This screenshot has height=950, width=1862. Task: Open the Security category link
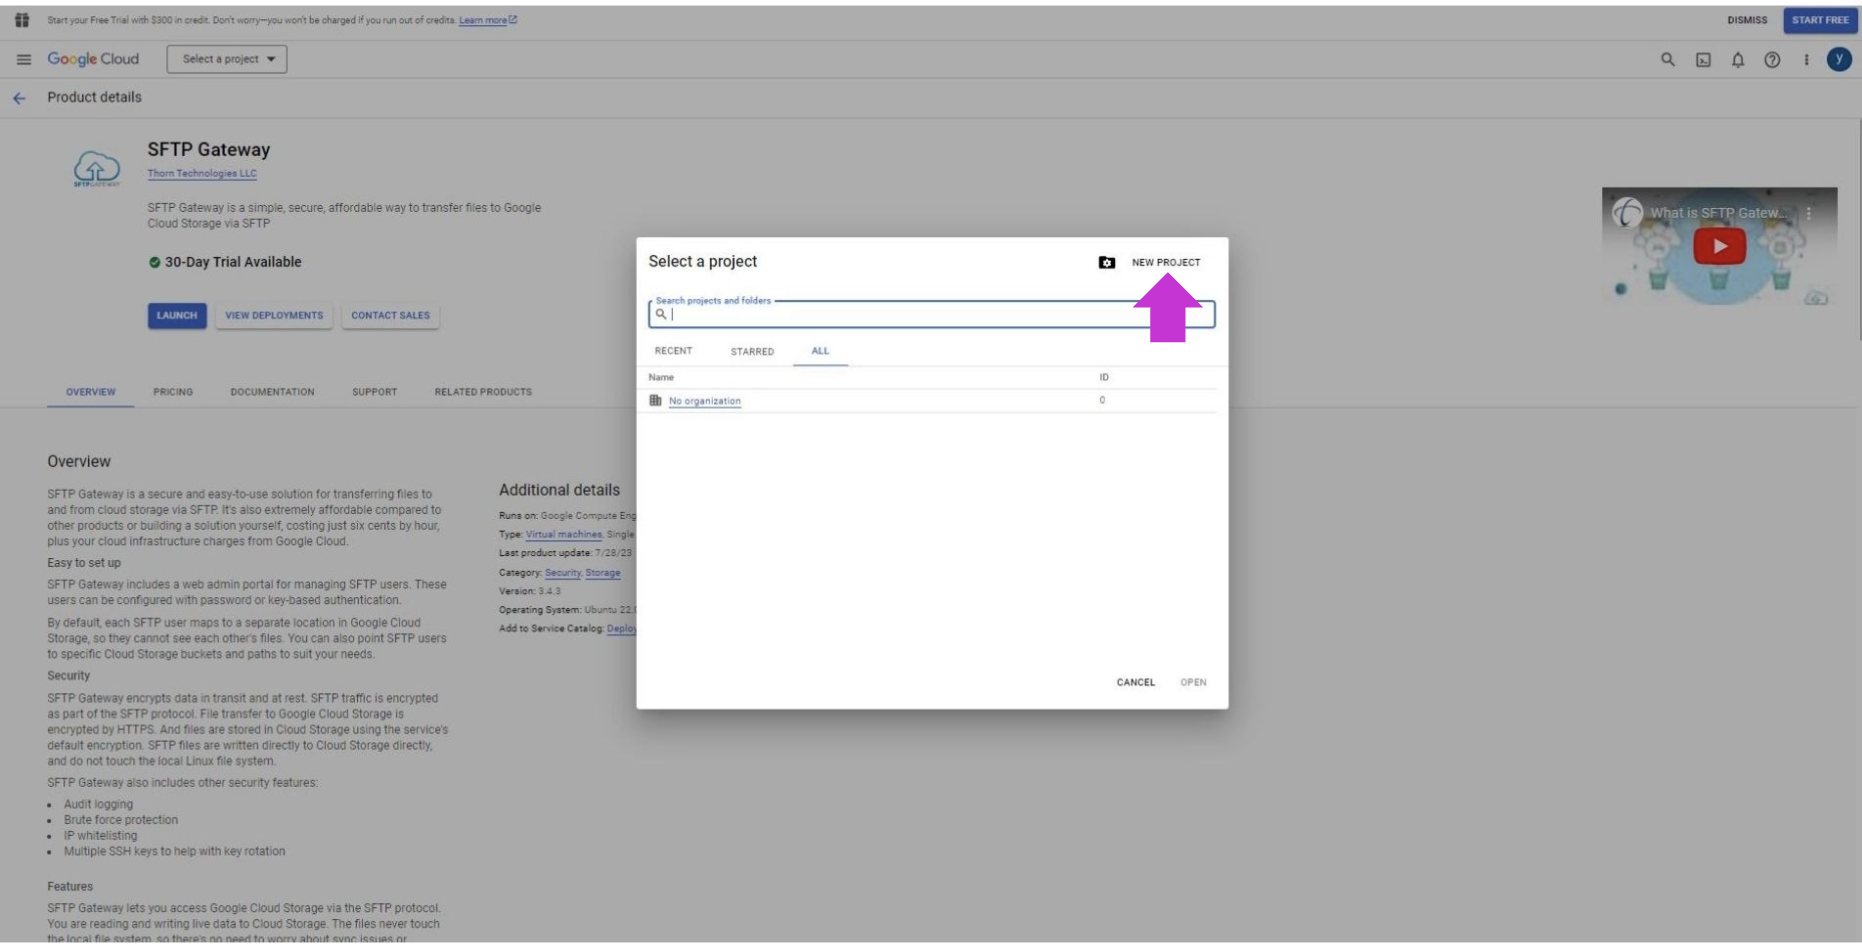pyautogui.click(x=562, y=573)
